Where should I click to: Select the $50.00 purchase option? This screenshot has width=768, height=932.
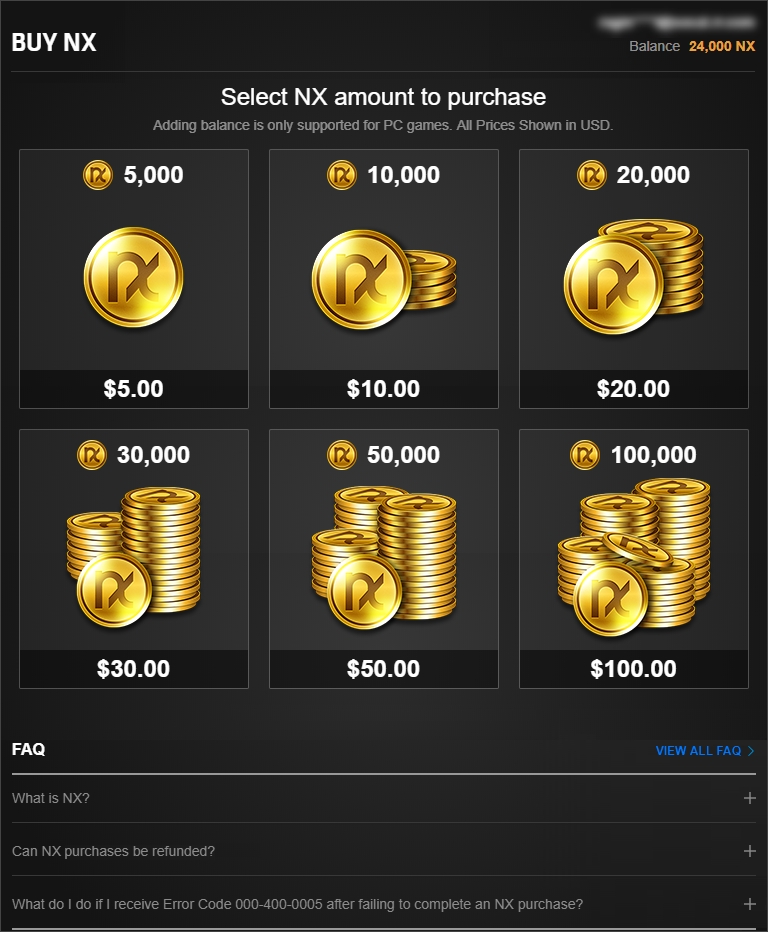[384, 668]
